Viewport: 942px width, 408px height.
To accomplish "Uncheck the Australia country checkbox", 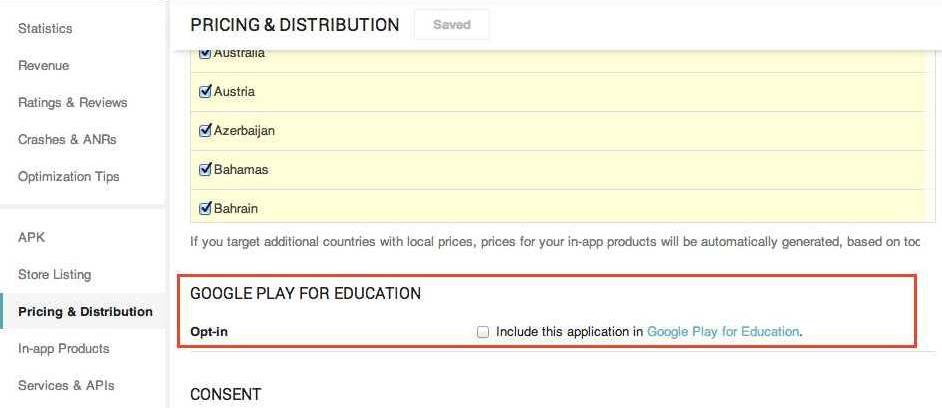I will pyautogui.click(x=206, y=54).
